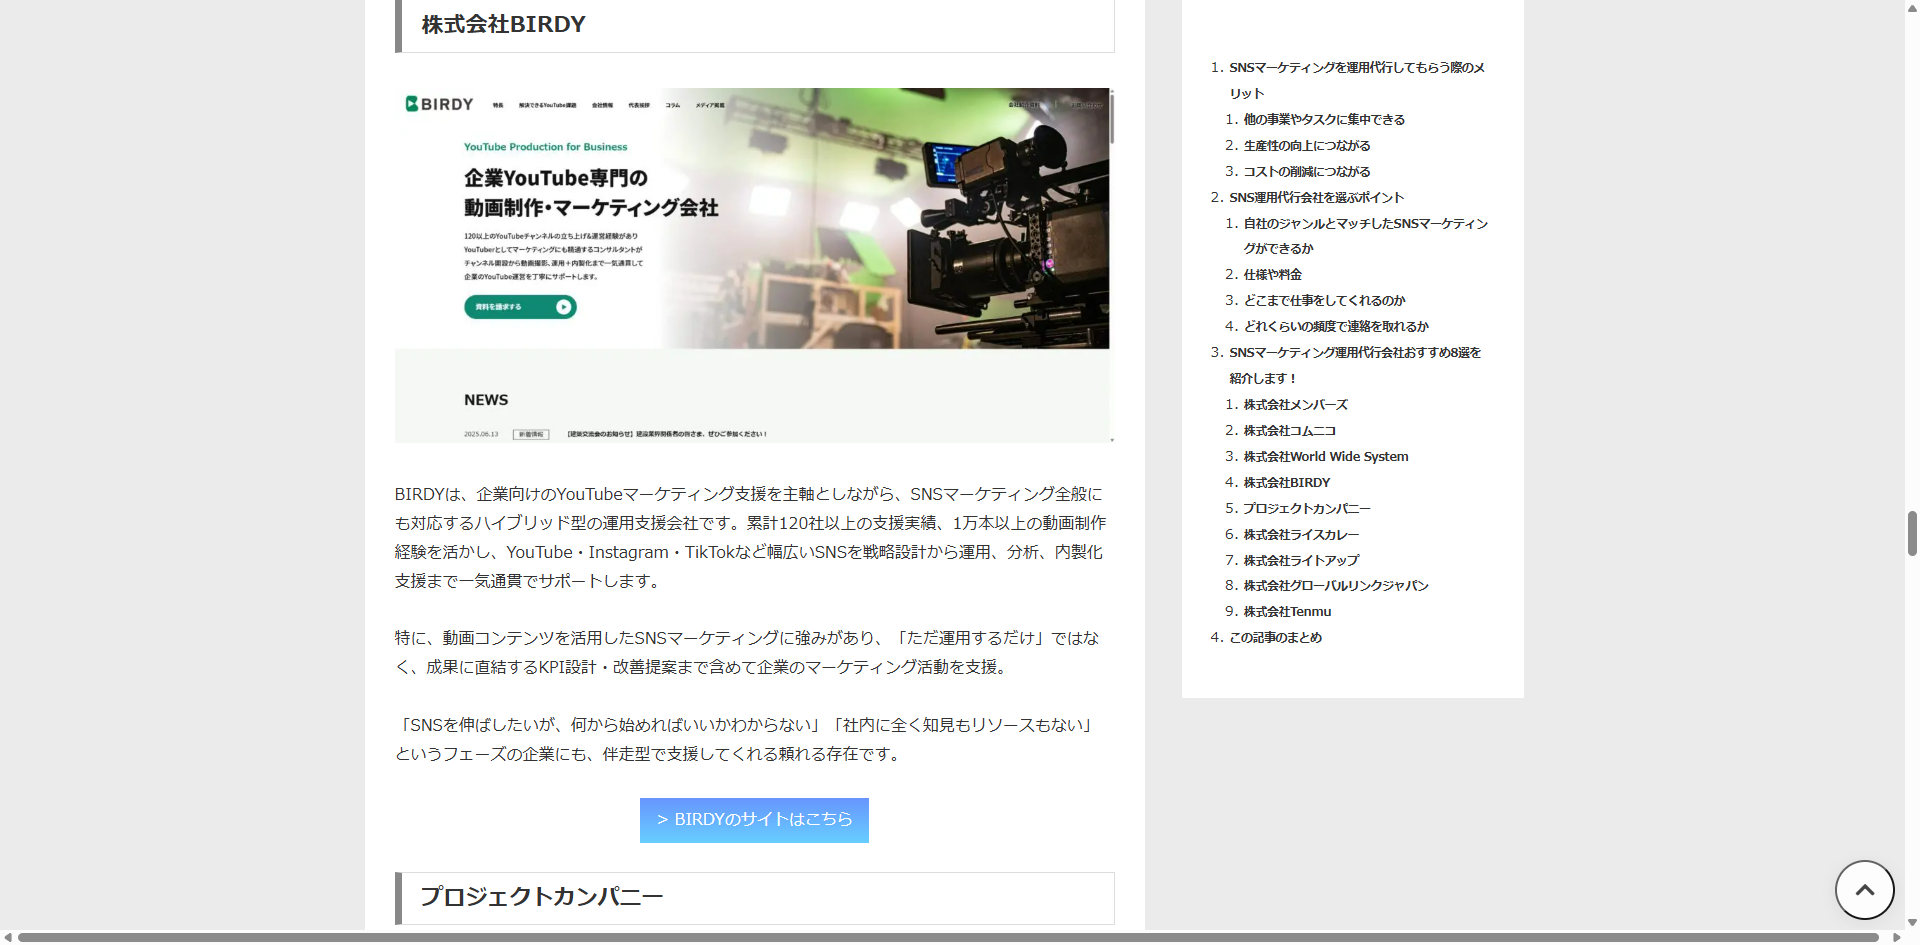
Task: Open 株式会社Tenmu table of contents link
Action: [1287, 612]
